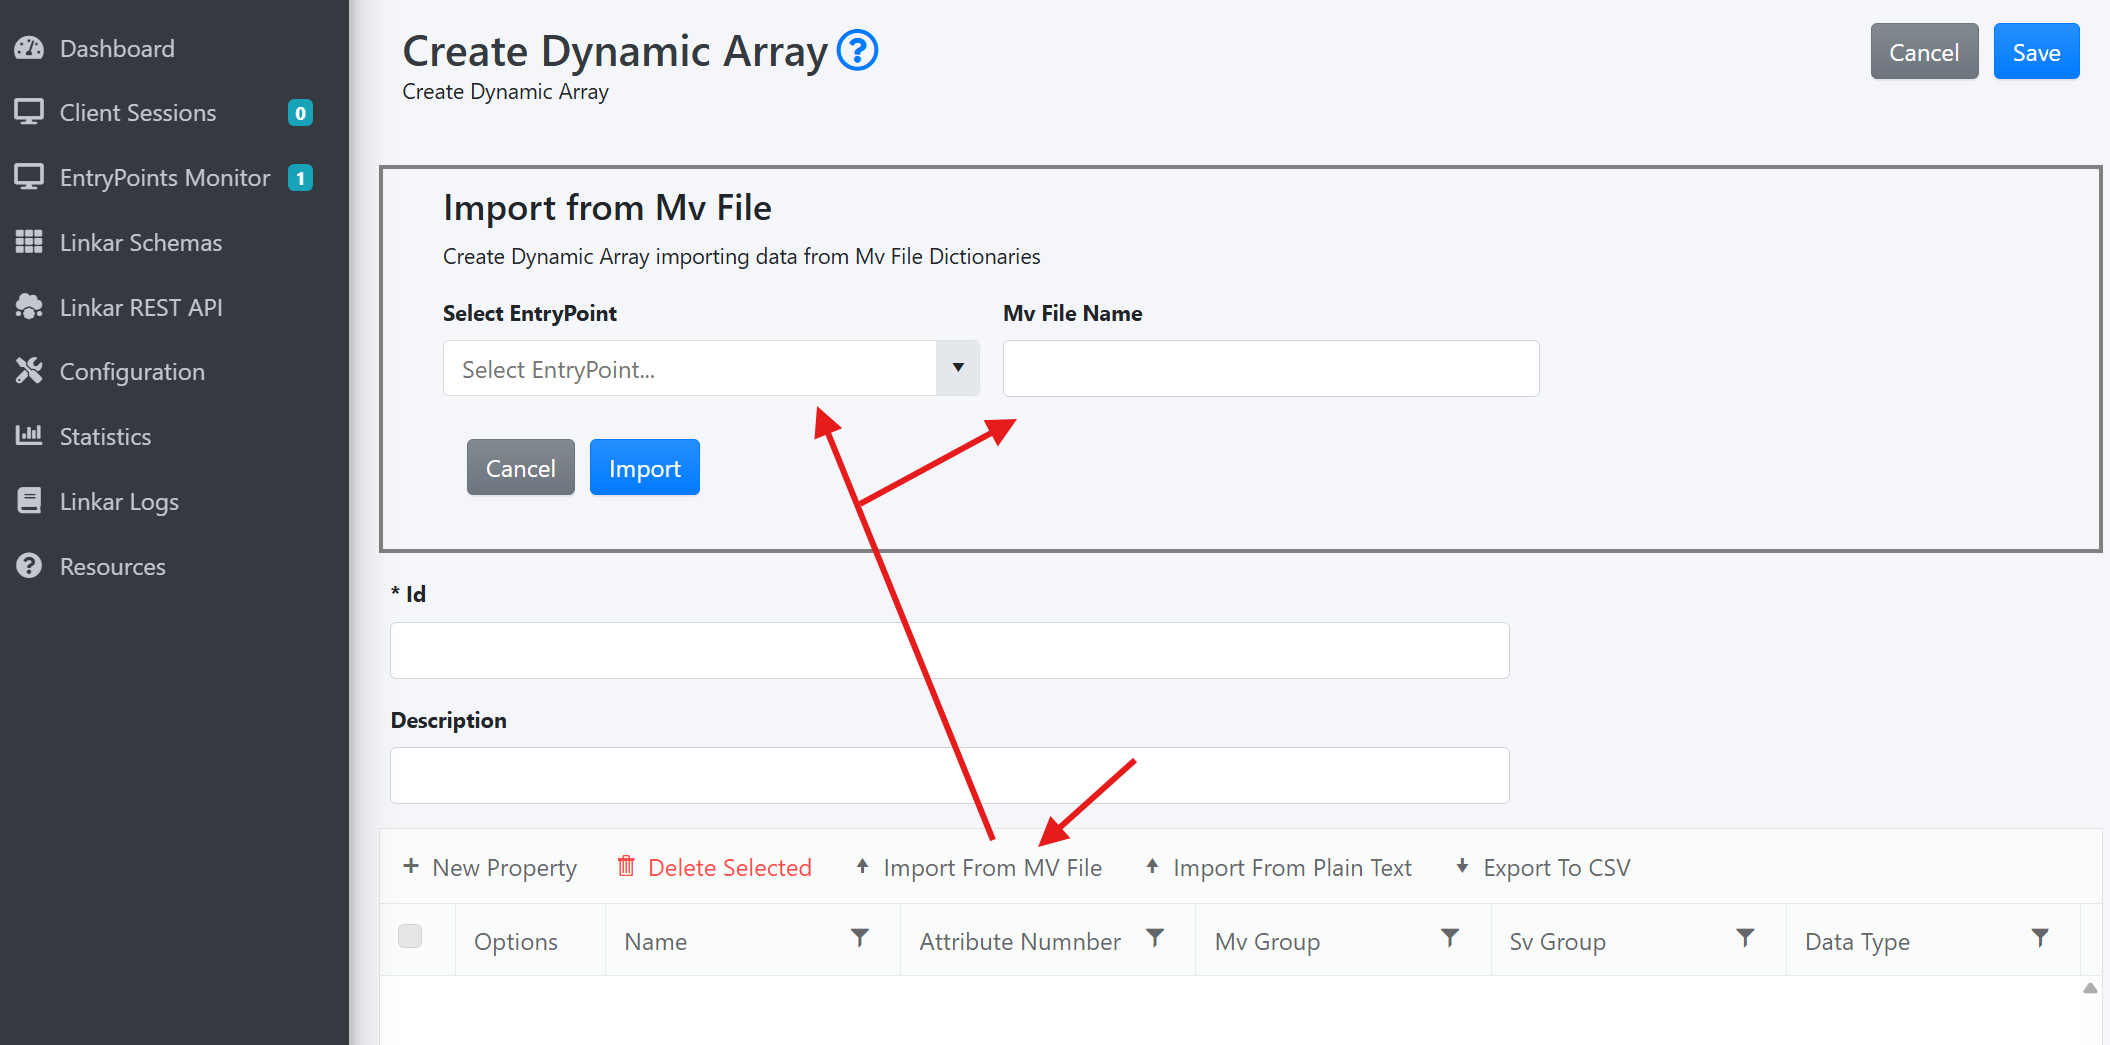Open the Configuration tools icon

(x=29, y=371)
